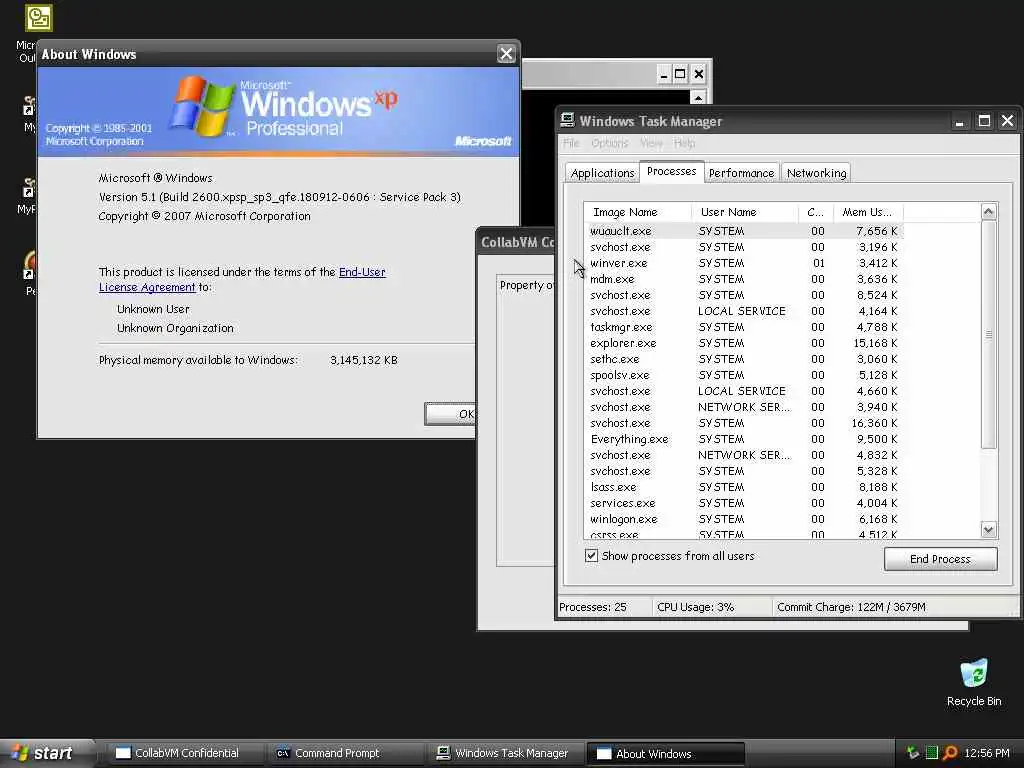Click the process list scrollbar thumb
The image size is (1024, 768).
988,334
